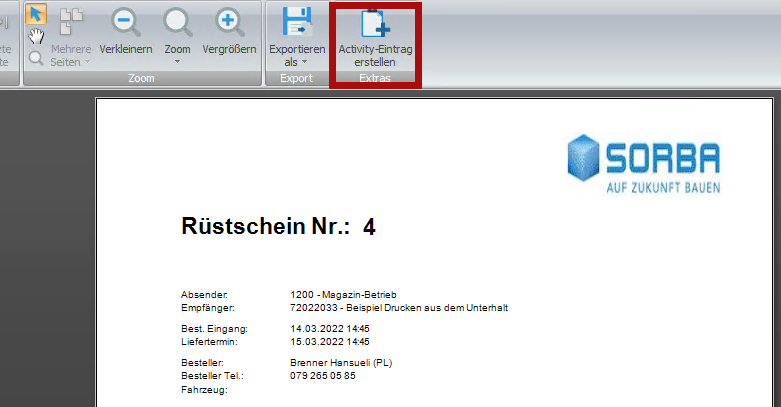Choose the small magnifier tool
Viewport: 781px width, 407px height.
click(35, 58)
